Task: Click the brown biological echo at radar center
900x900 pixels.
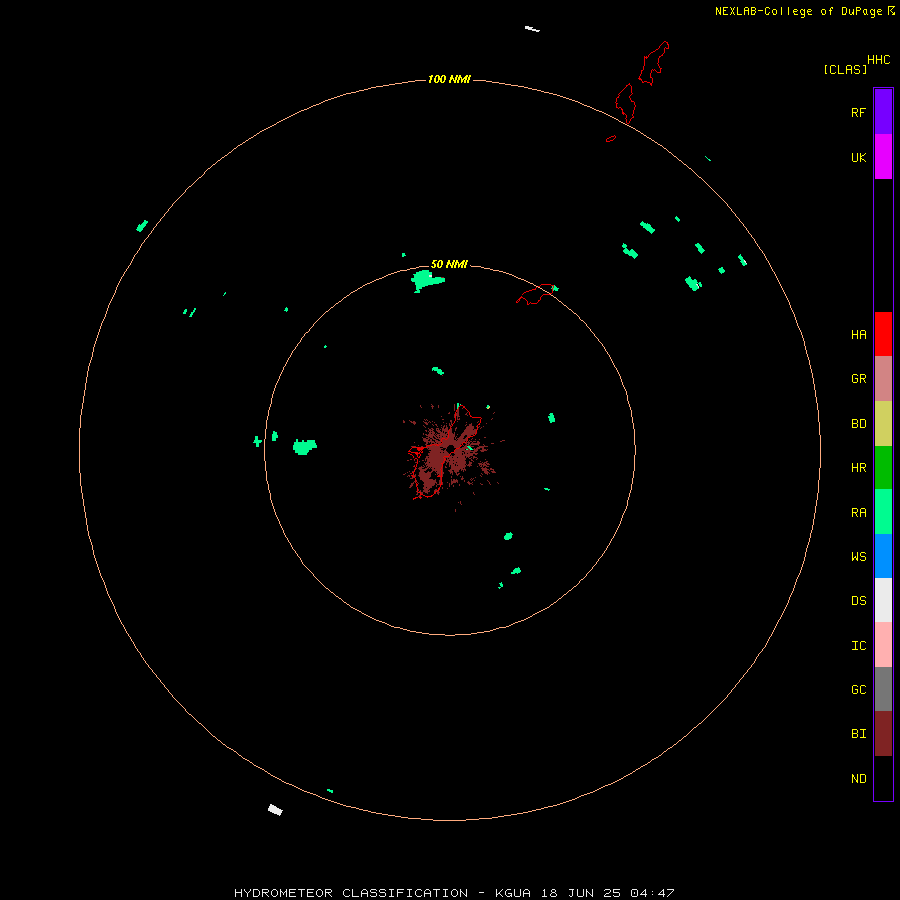Action: [x=451, y=457]
